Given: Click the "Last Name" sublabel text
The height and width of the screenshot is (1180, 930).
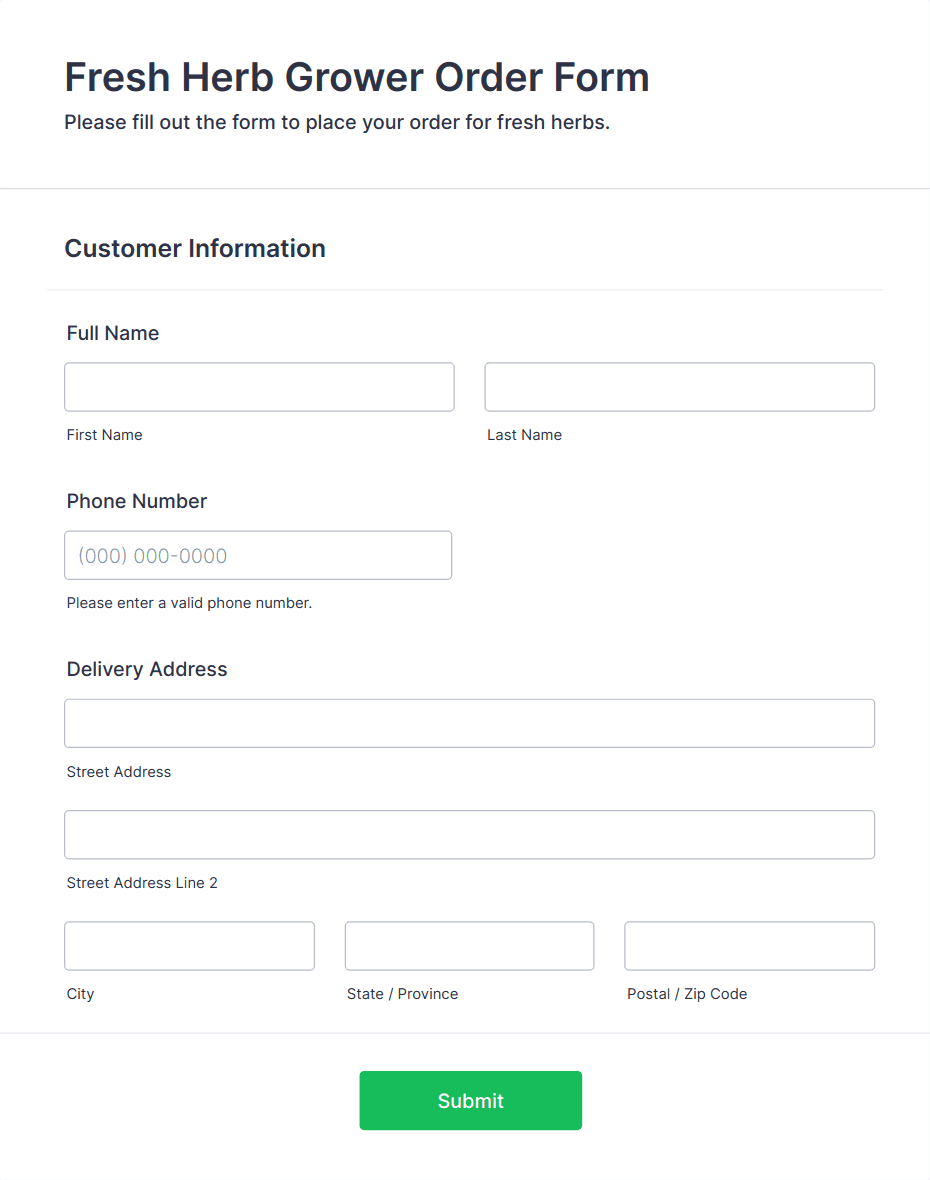Looking at the screenshot, I should (x=524, y=435).
